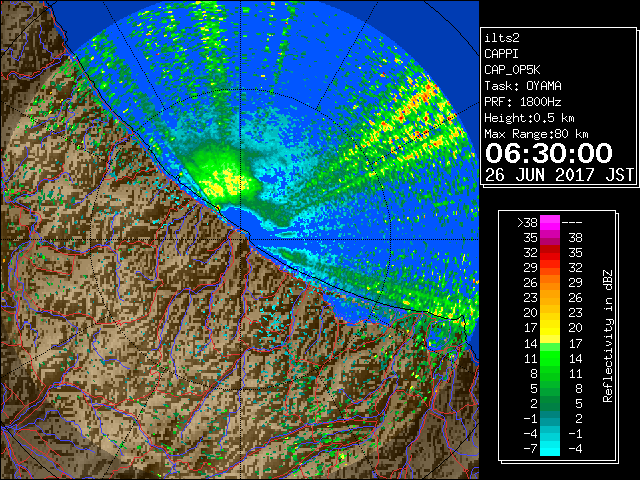Pick the magenta >38 dBZ legend swatch

click(550, 223)
